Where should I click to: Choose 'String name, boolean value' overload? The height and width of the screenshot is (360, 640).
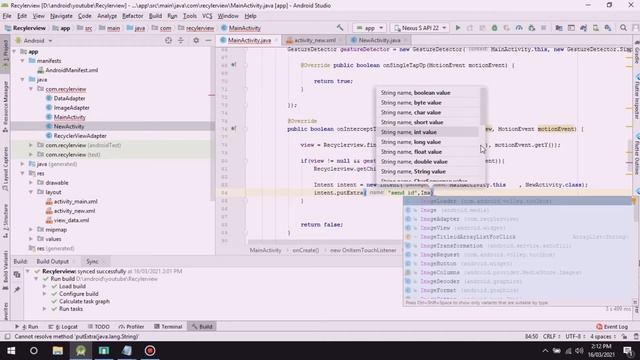427,93
